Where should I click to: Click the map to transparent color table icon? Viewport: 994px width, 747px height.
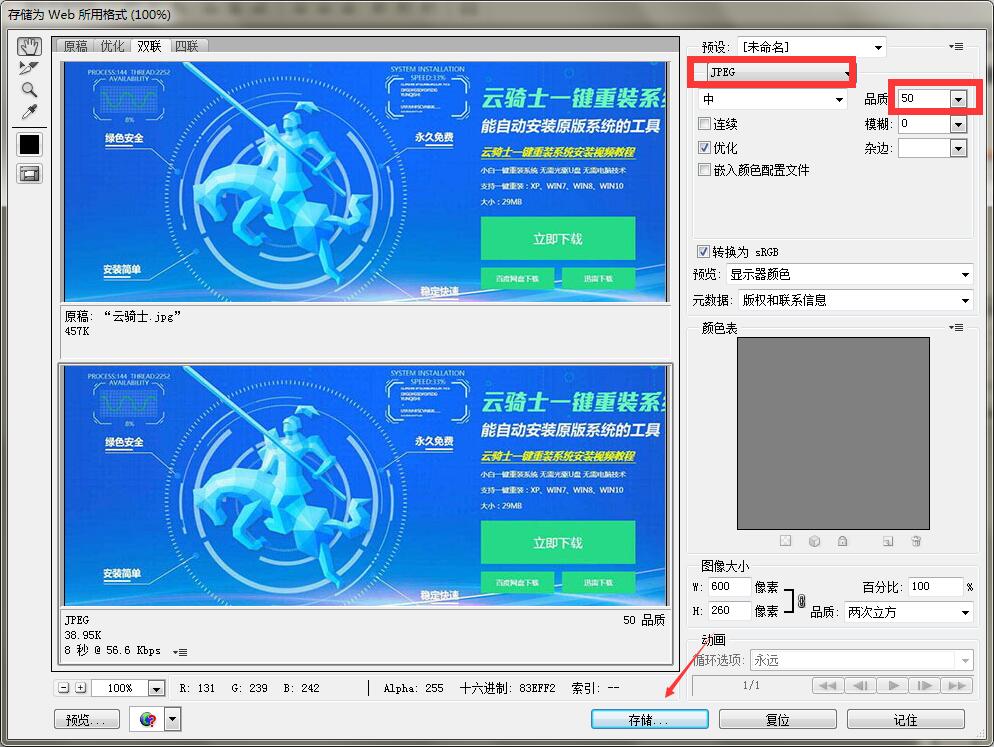coord(785,541)
